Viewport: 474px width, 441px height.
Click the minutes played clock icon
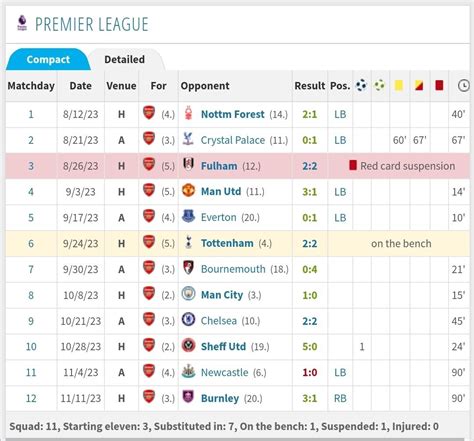[464, 86]
